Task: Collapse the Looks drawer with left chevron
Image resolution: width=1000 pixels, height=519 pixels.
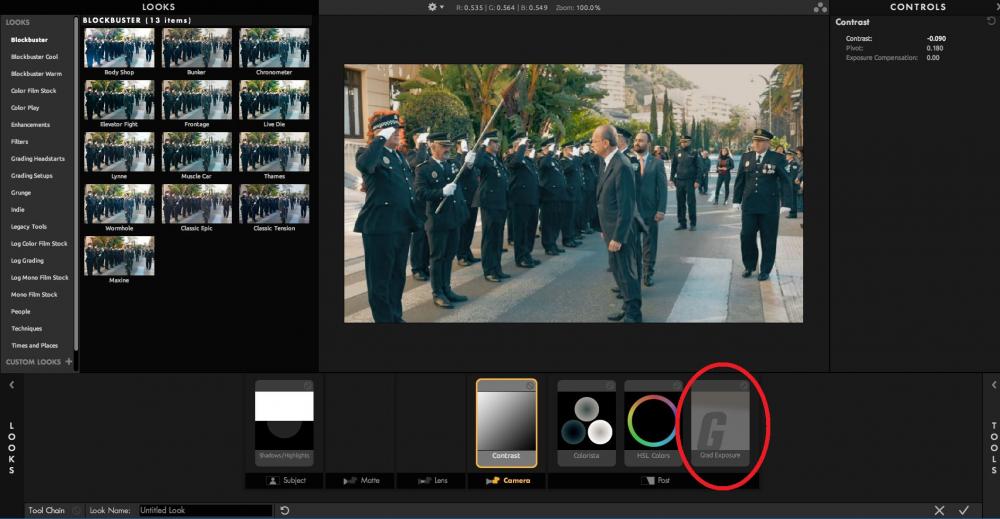Action: point(11,385)
